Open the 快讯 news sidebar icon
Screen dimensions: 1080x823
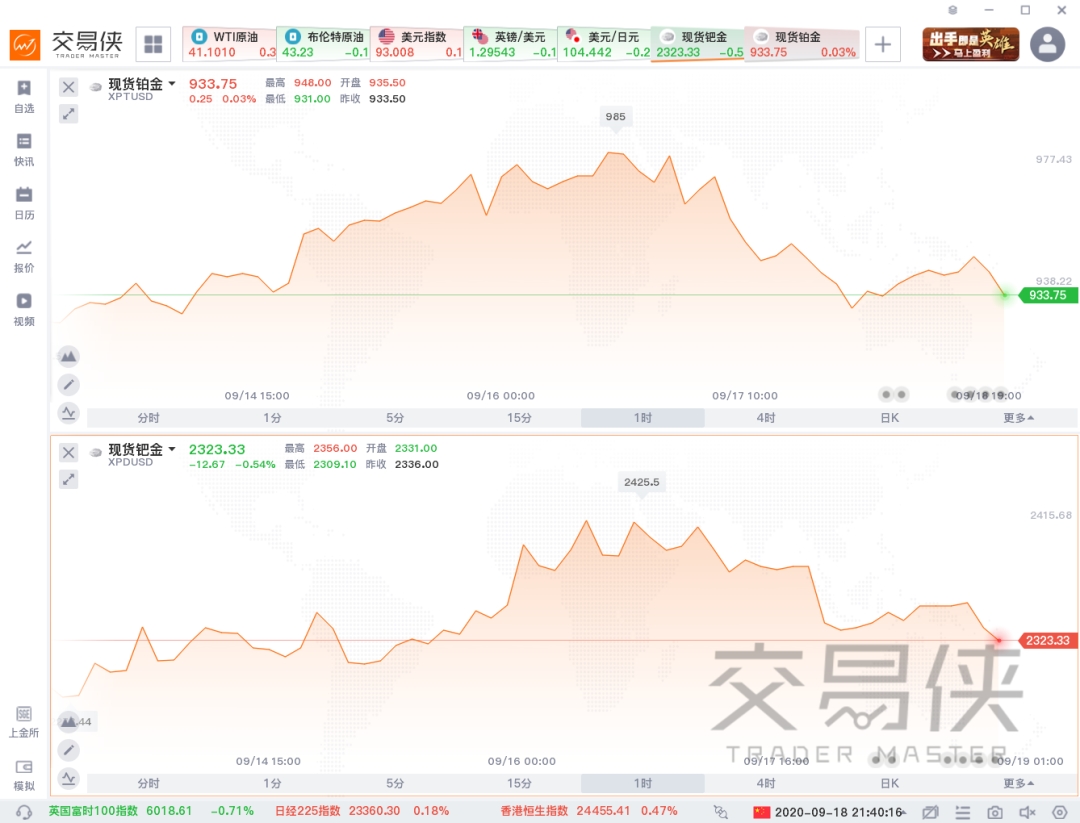tap(24, 150)
